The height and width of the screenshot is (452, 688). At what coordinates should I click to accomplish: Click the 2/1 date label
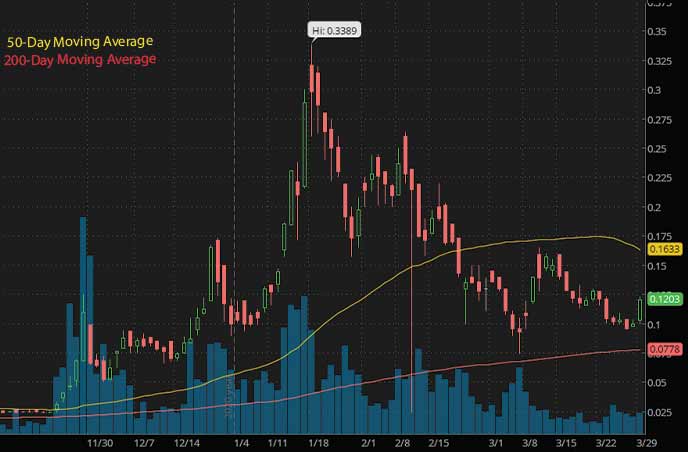coord(369,443)
